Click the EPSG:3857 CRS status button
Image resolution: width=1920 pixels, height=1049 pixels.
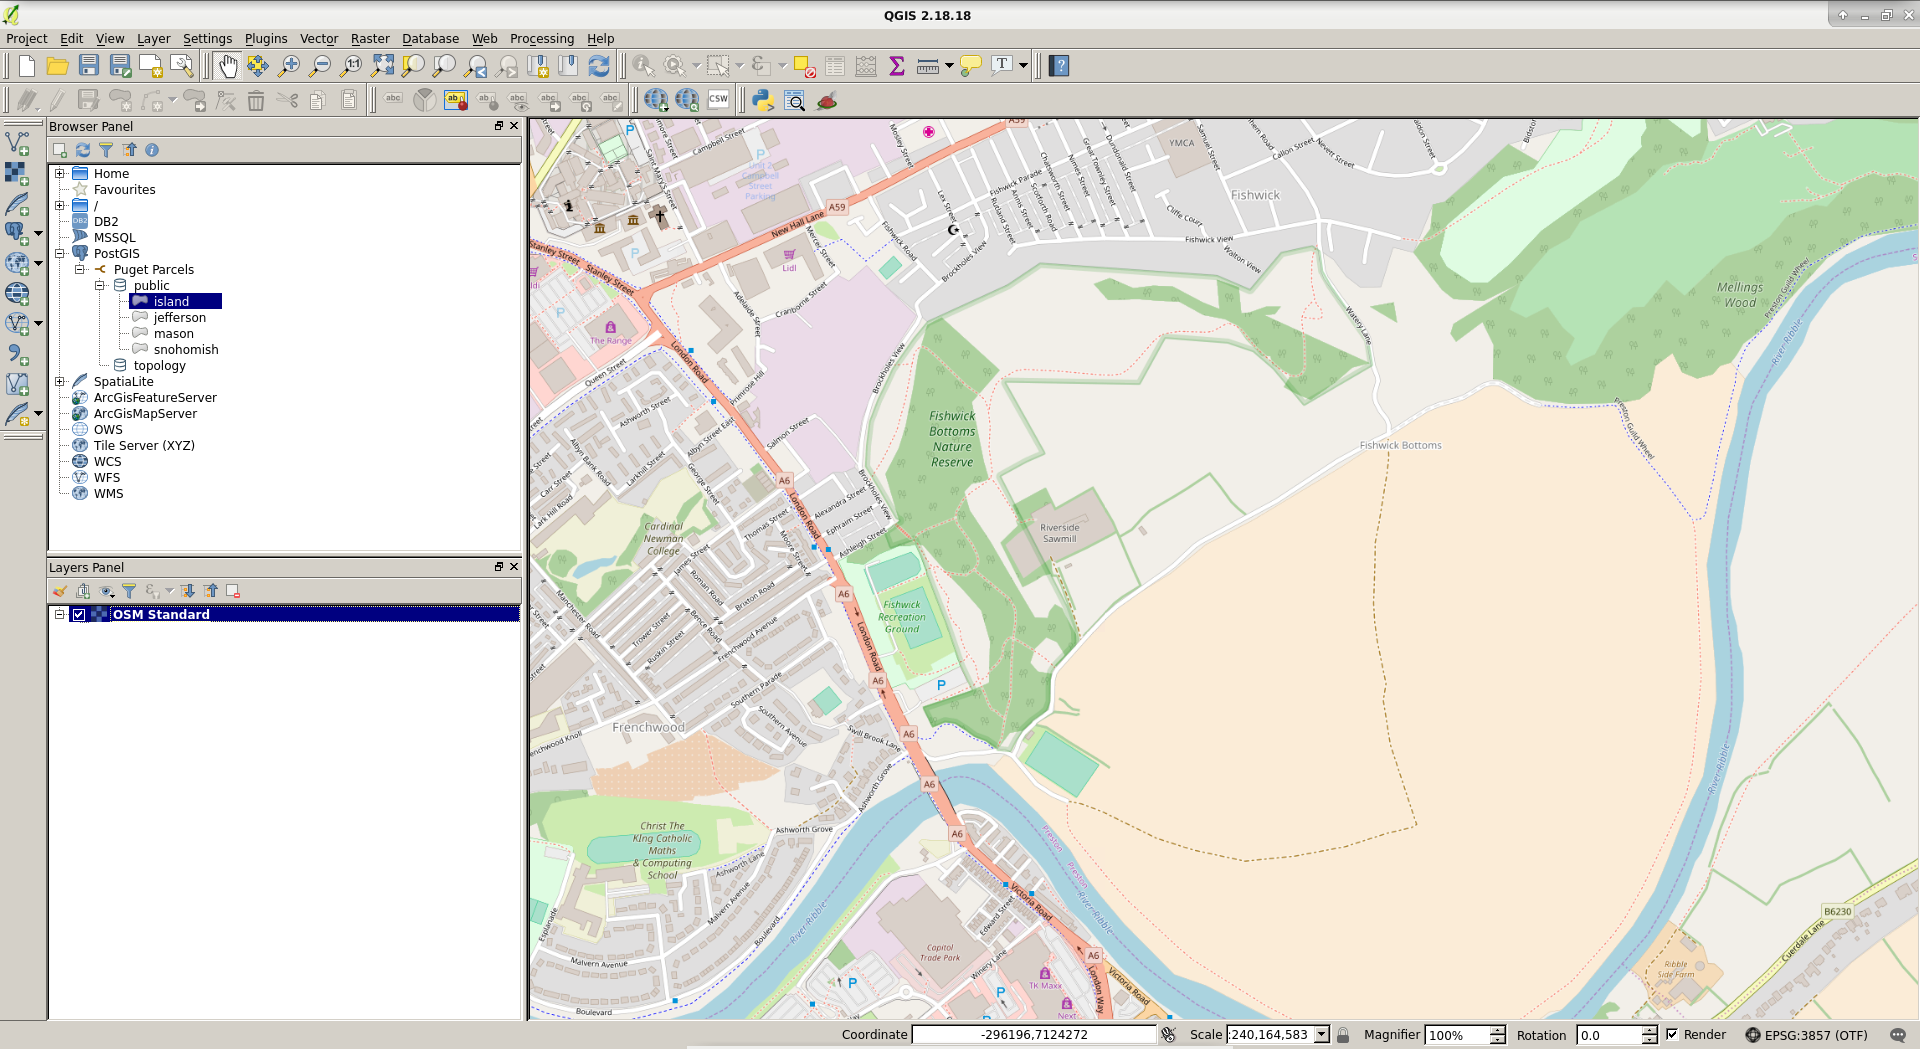pyautogui.click(x=1807, y=1035)
